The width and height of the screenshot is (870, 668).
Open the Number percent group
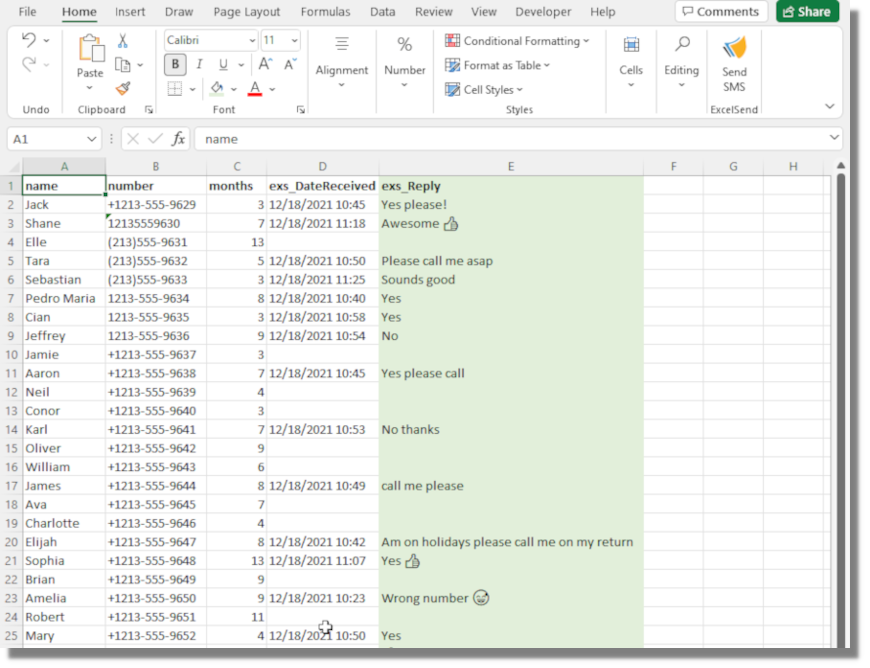click(x=404, y=61)
